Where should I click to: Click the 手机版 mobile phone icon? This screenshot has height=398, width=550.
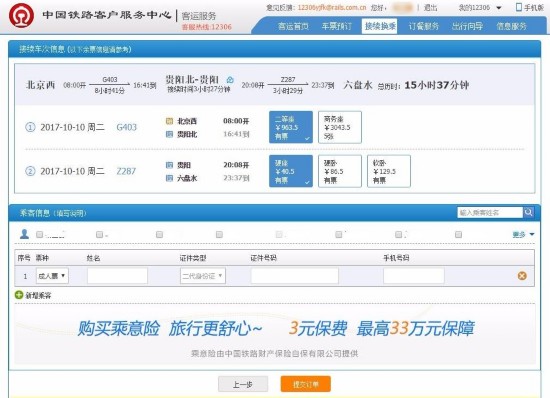[x=519, y=7]
